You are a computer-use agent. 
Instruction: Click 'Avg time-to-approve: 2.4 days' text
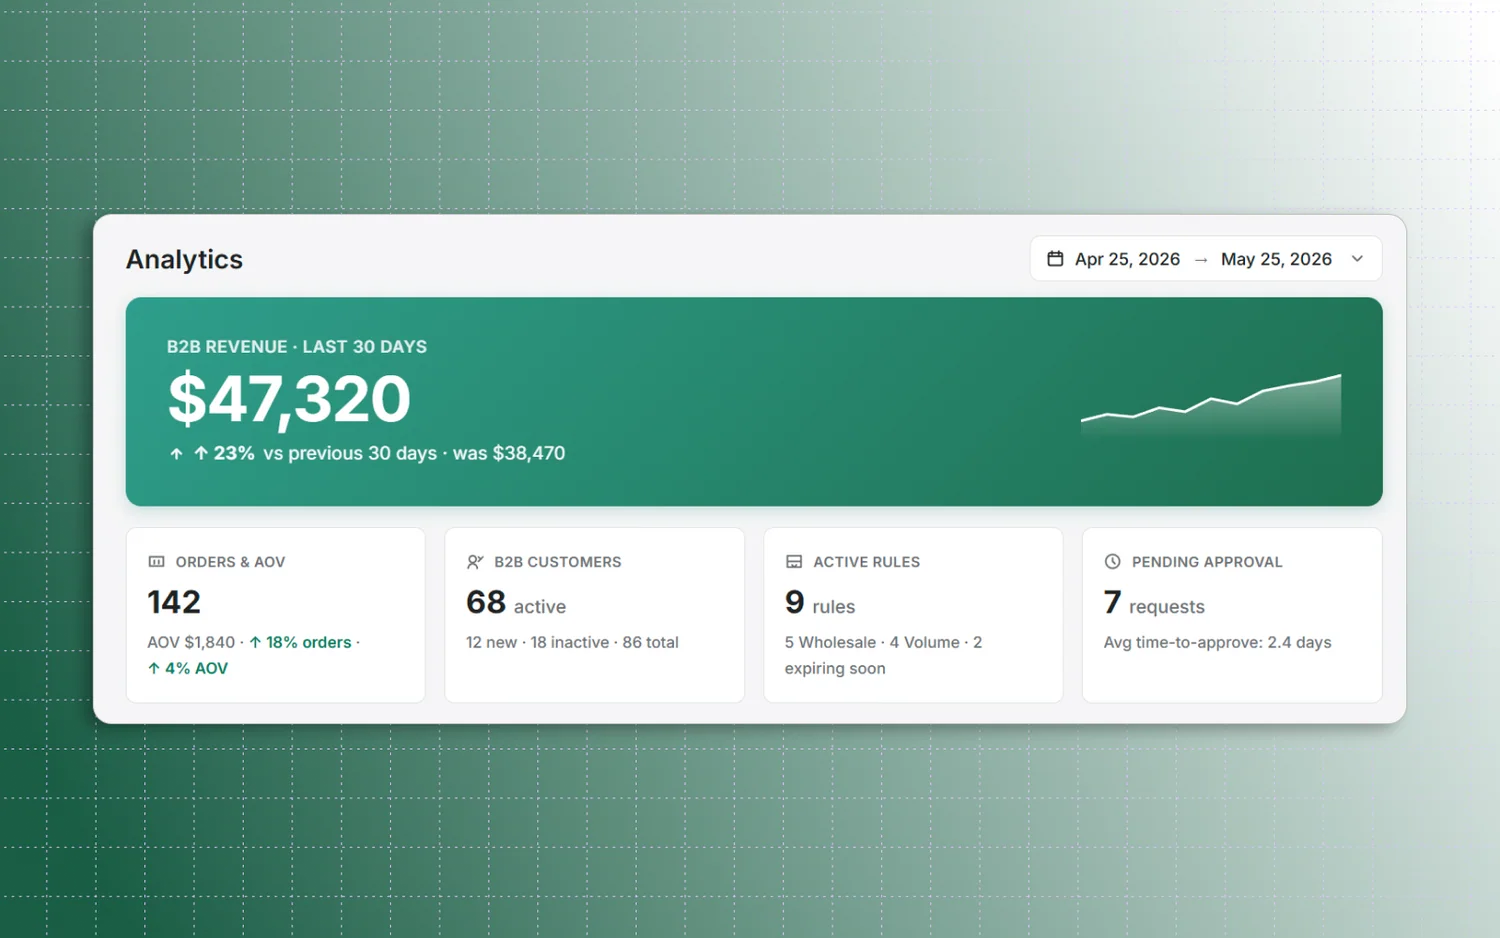pyautogui.click(x=1217, y=642)
